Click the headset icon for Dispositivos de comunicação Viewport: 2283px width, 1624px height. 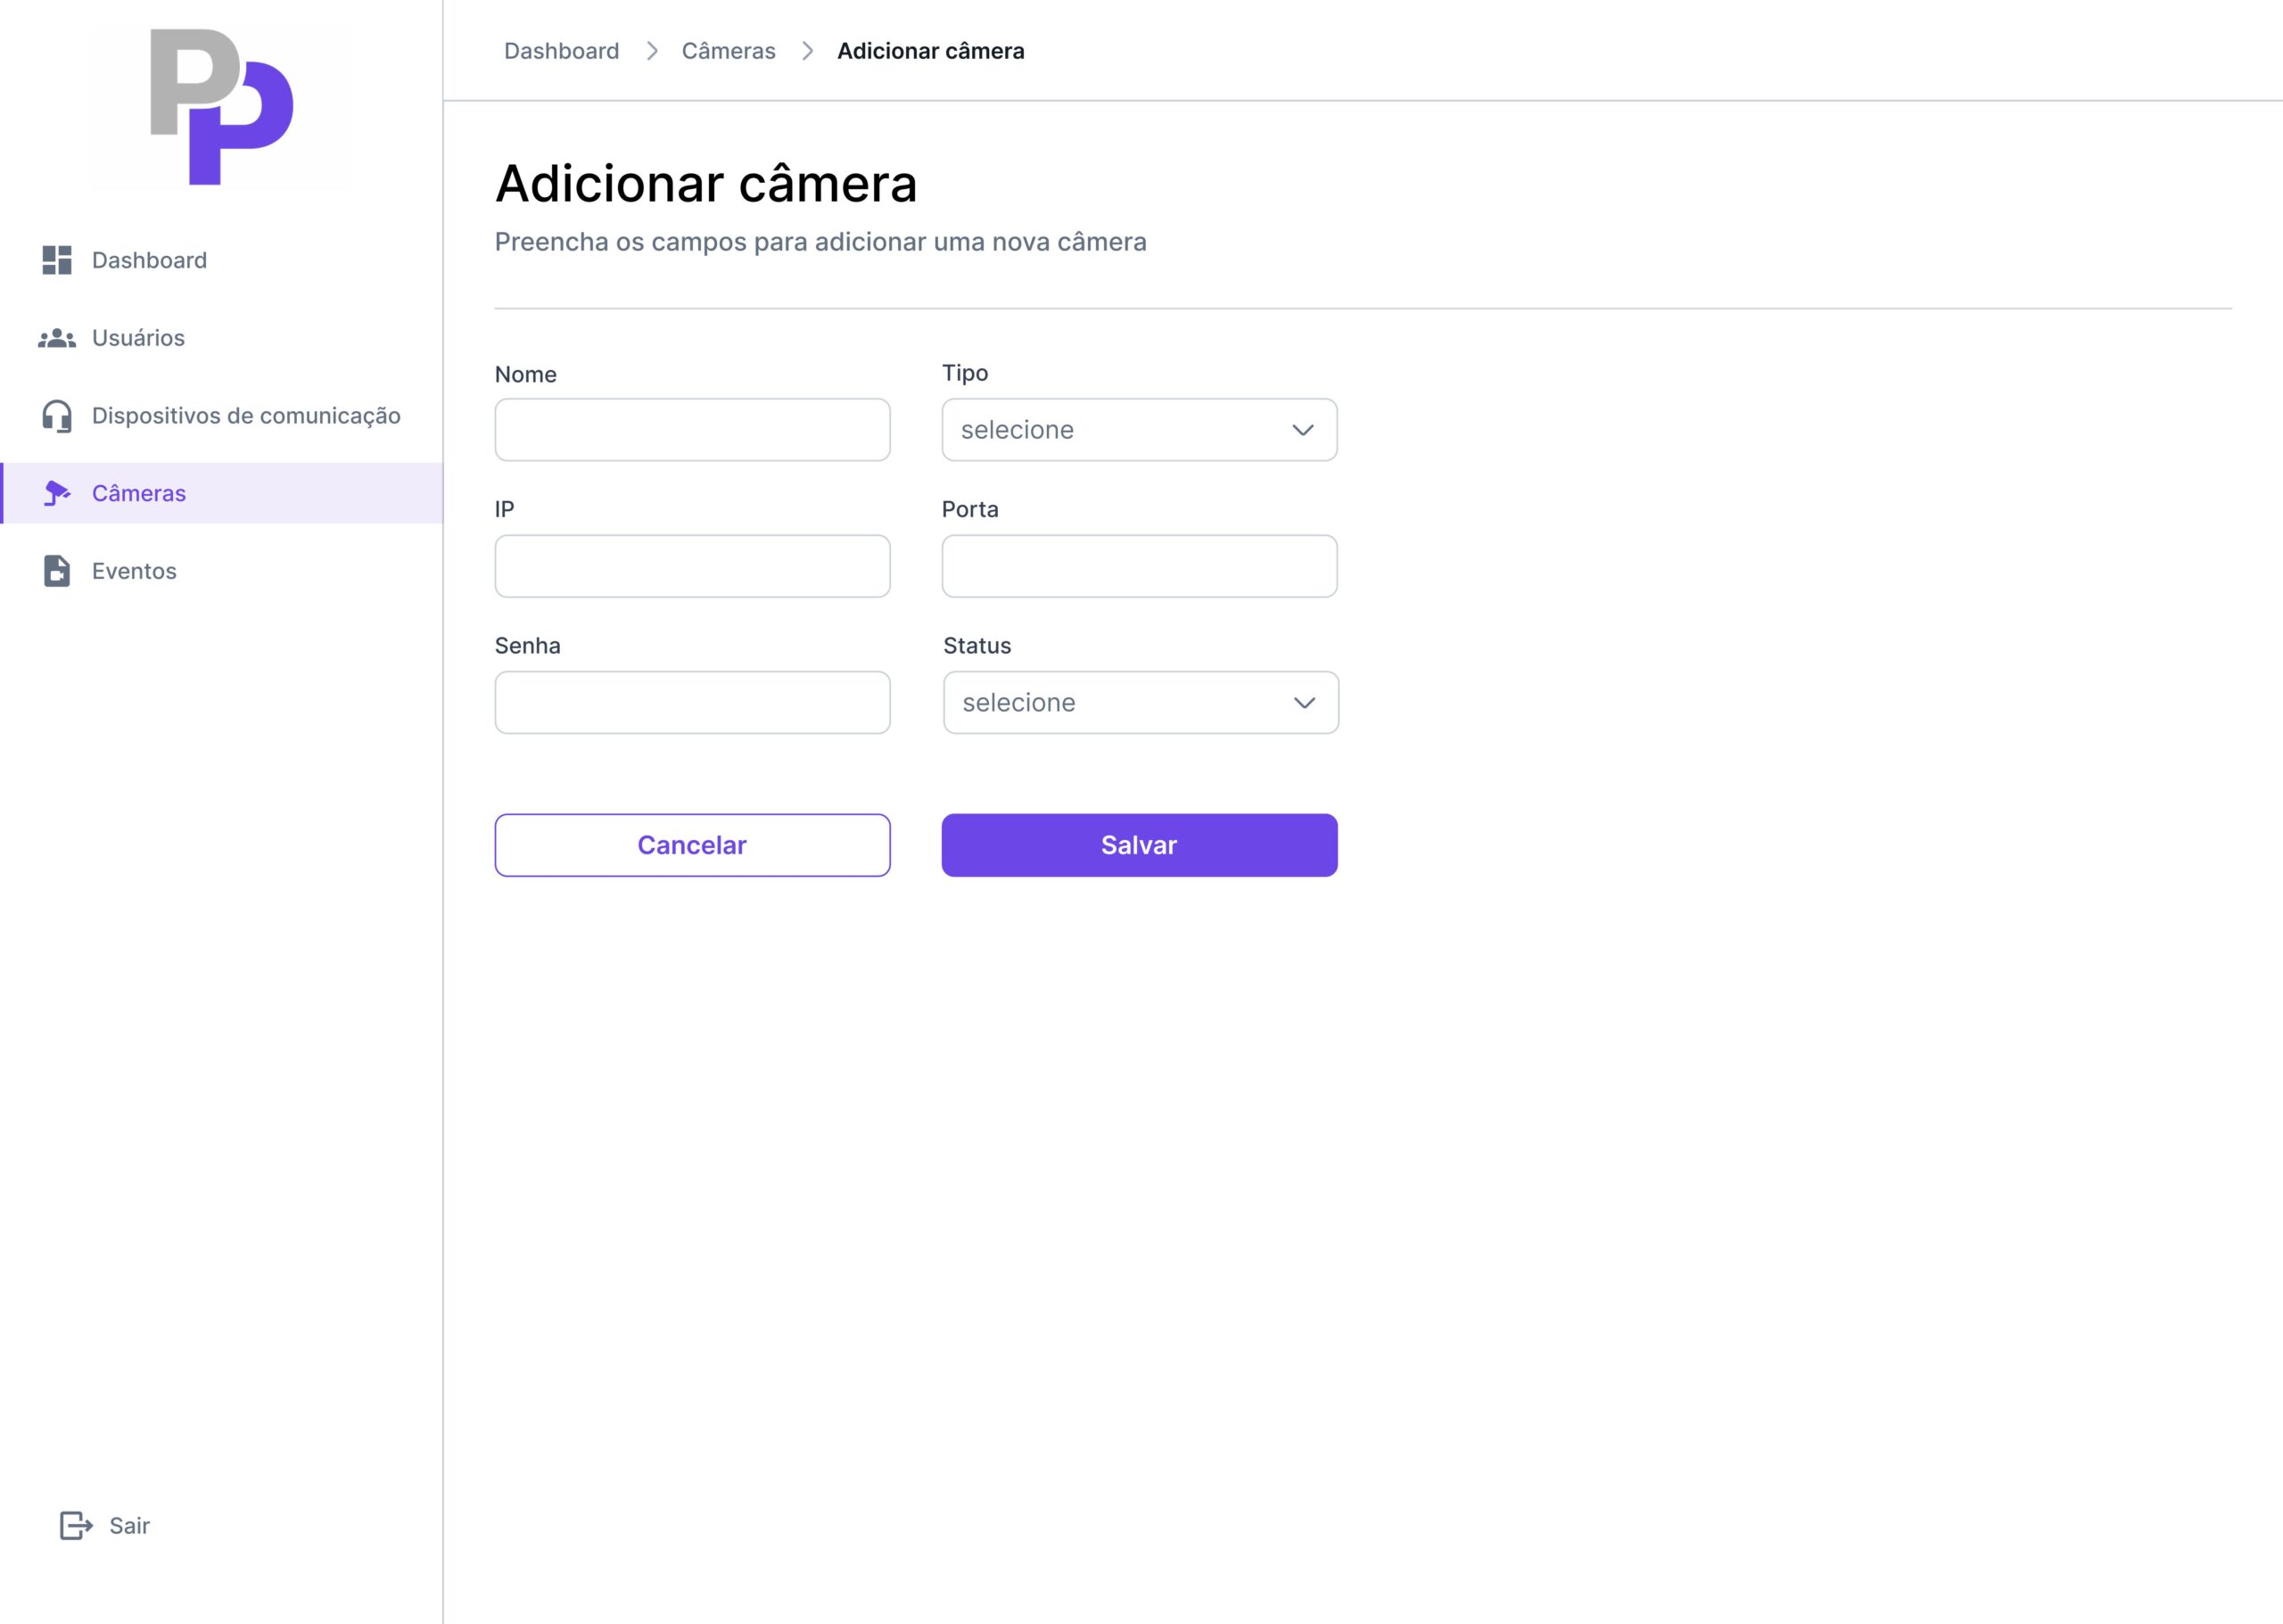[x=57, y=416]
